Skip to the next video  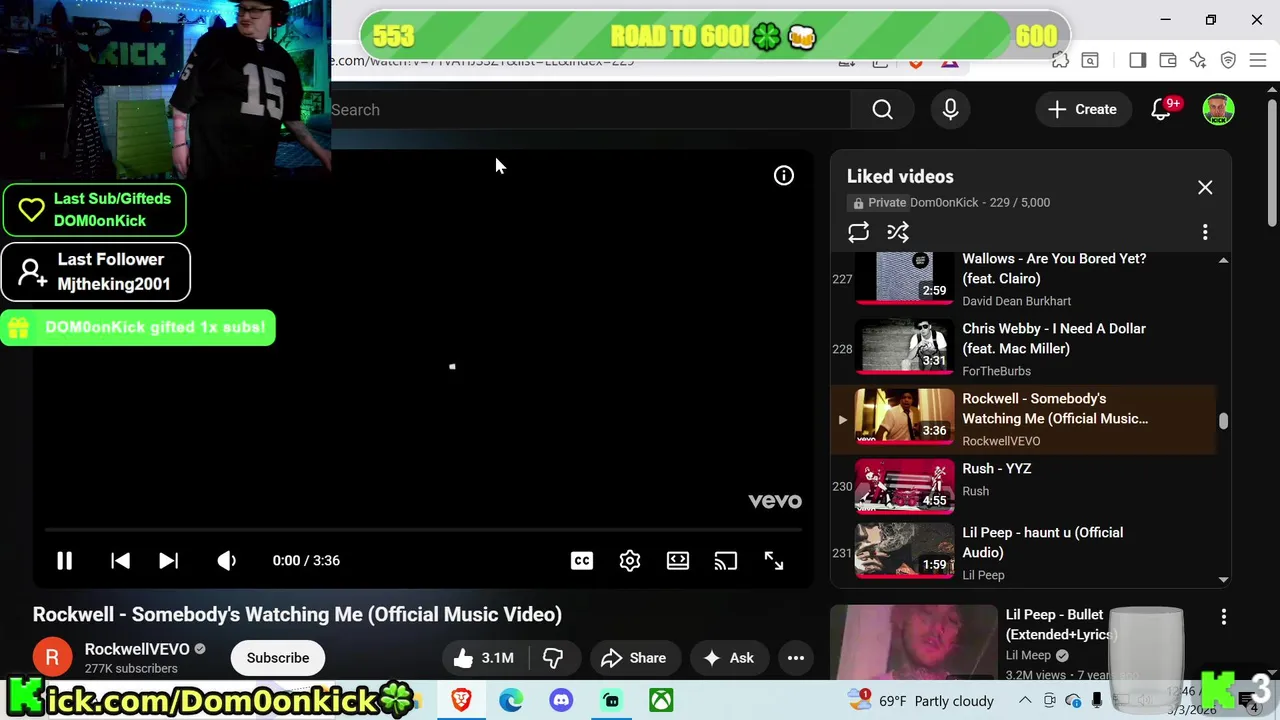click(x=168, y=561)
